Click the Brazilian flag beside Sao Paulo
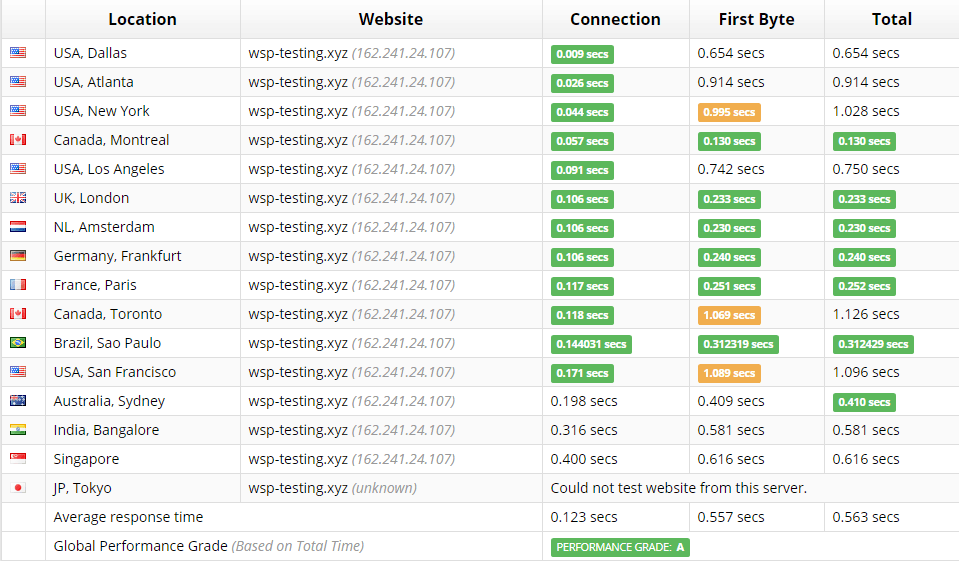This screenshot has width=959, height=561. 18,343
